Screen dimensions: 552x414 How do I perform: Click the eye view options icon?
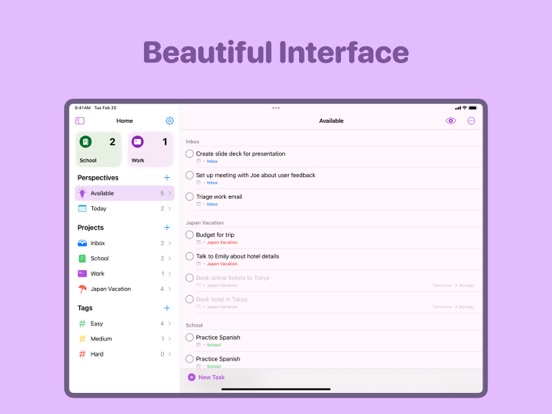(451, 121)
